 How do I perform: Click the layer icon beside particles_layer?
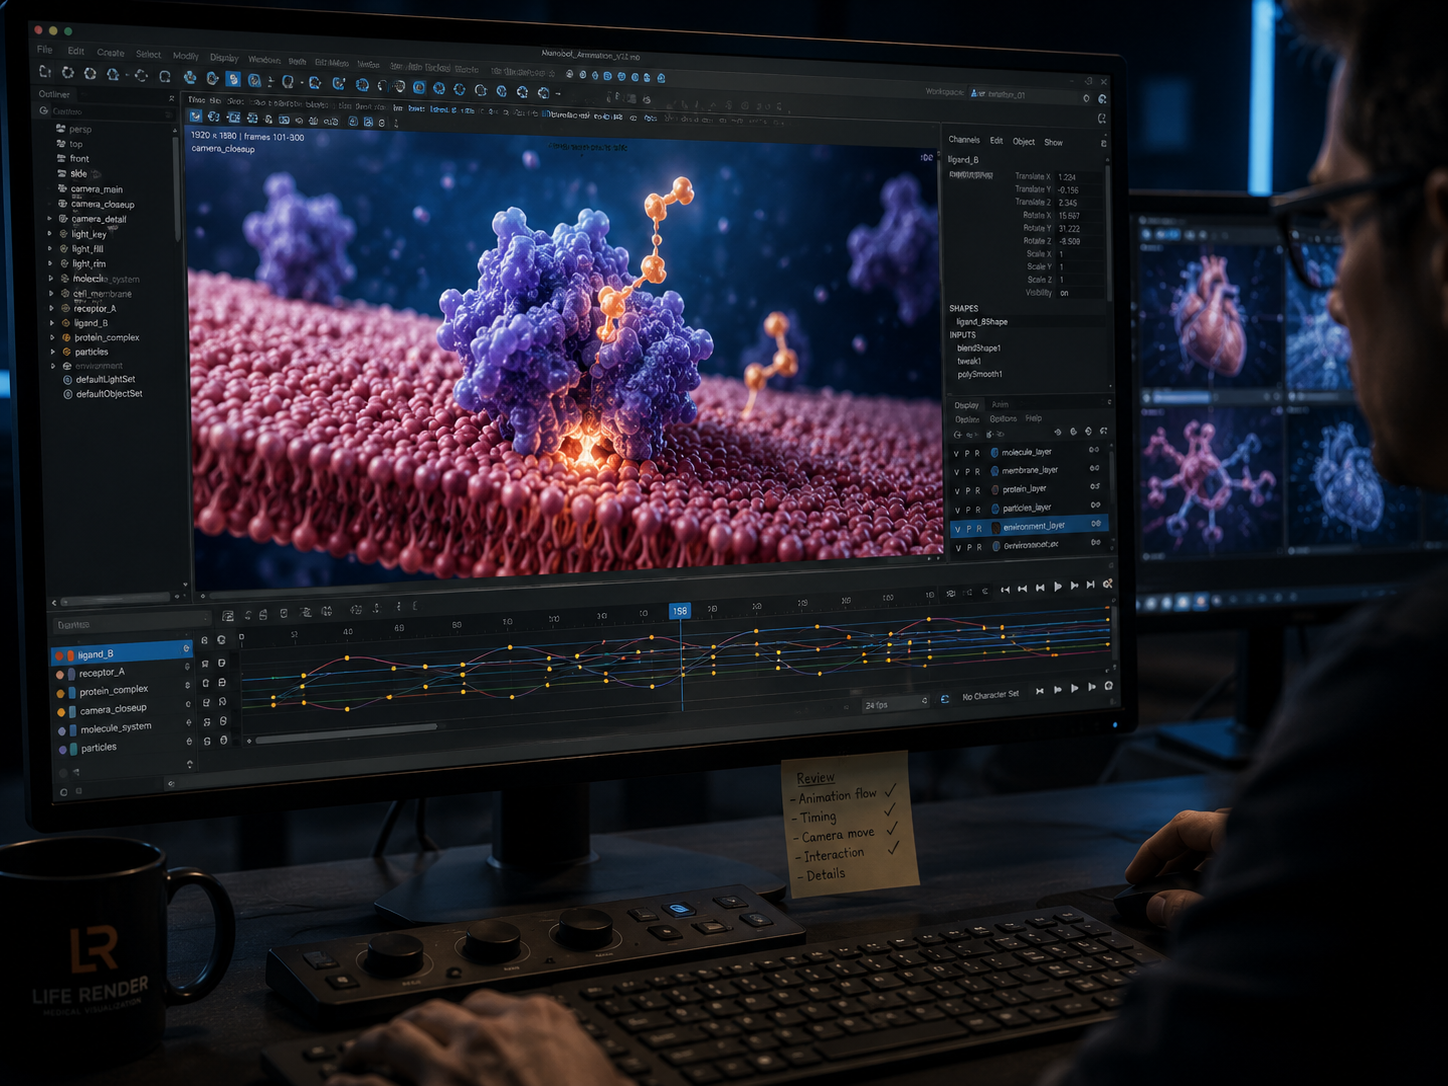[x=995, y=509]
